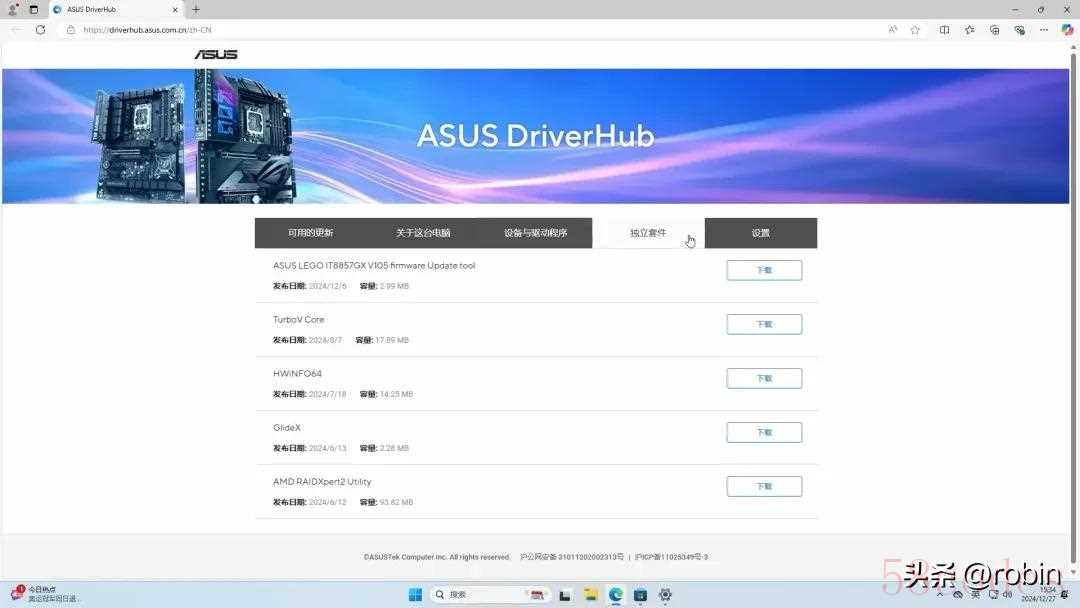Screen dimensions: 1080x608
Task: Click the 17.89 MB size value
Action: 392,340
